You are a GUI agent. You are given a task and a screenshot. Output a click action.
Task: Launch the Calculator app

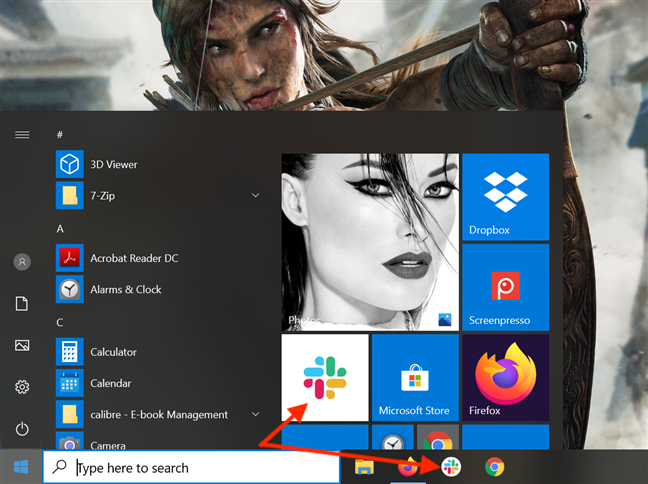click(159, 352)
